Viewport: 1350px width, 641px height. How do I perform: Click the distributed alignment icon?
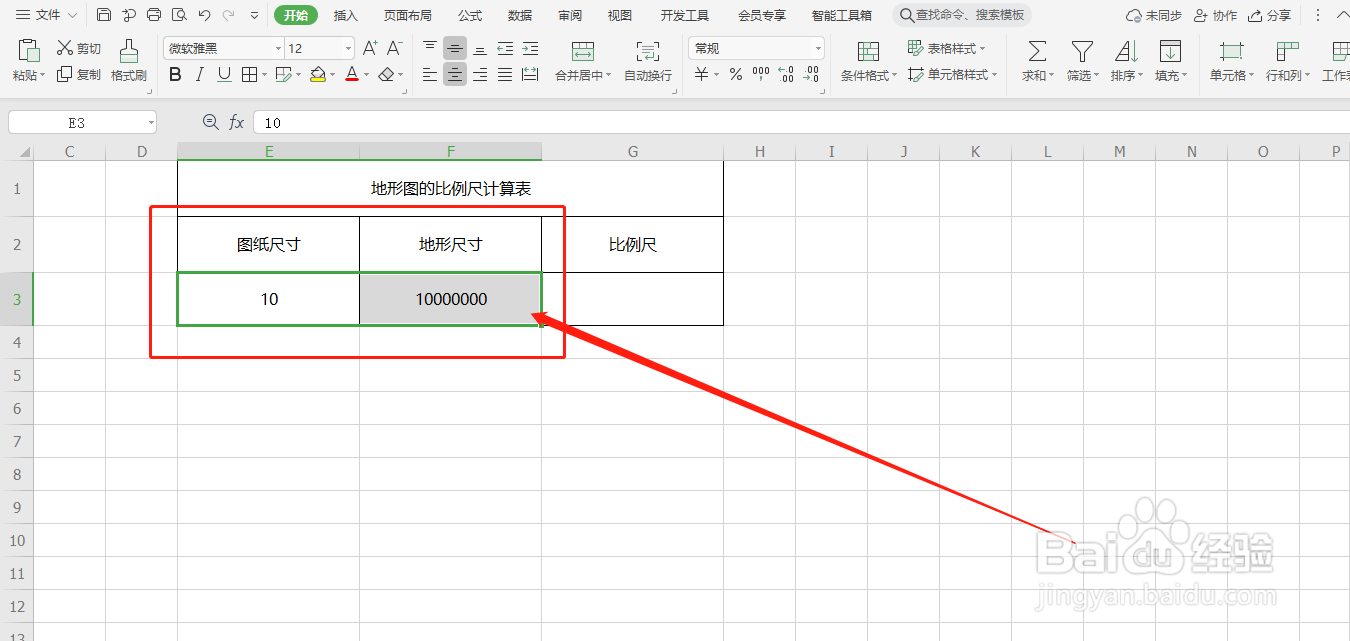(530, 74)
